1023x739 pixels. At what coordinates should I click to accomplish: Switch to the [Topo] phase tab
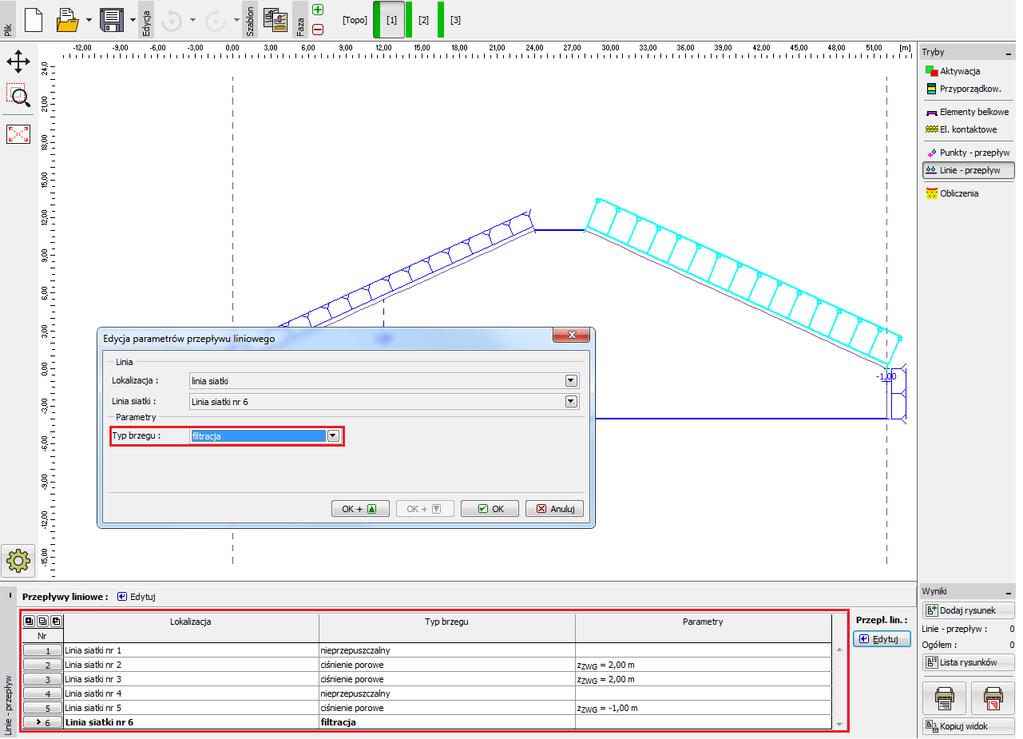pyautogui.click(x=355, y=20)
